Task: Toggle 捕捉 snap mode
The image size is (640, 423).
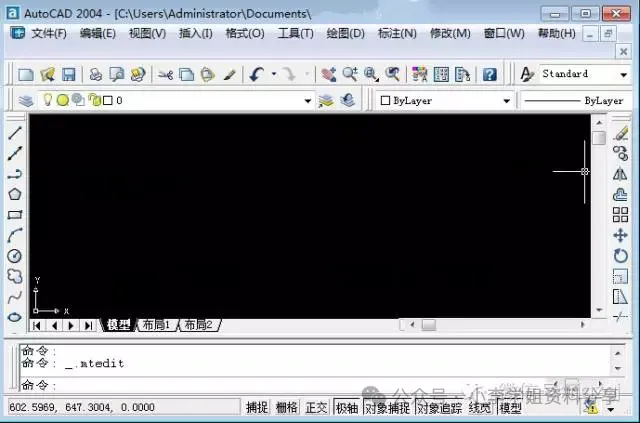Action: pos(257,407)
